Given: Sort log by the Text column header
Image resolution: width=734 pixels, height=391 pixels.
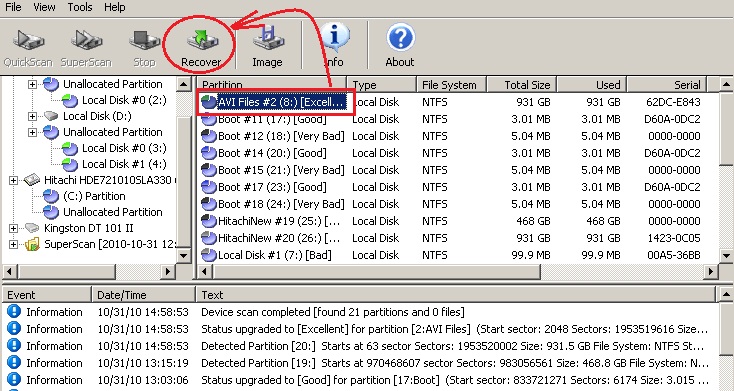Looking at the screenshot, I should pyautogui.click(x=456, y=295).
